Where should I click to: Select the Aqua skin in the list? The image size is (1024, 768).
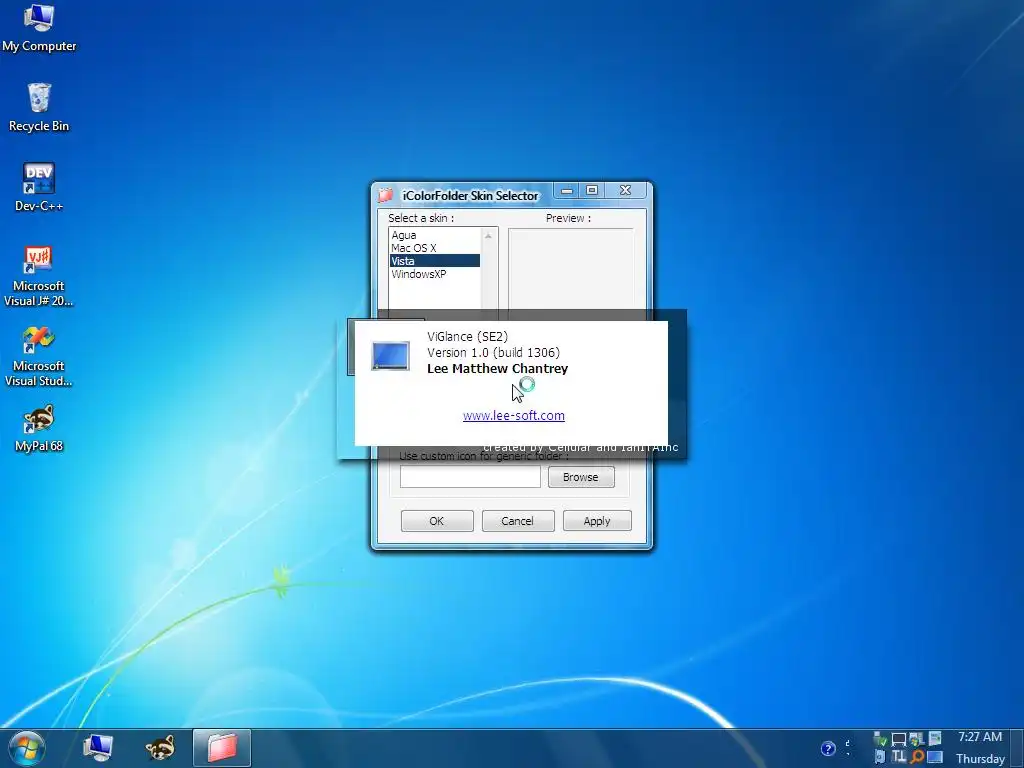(x=434, y=235)
